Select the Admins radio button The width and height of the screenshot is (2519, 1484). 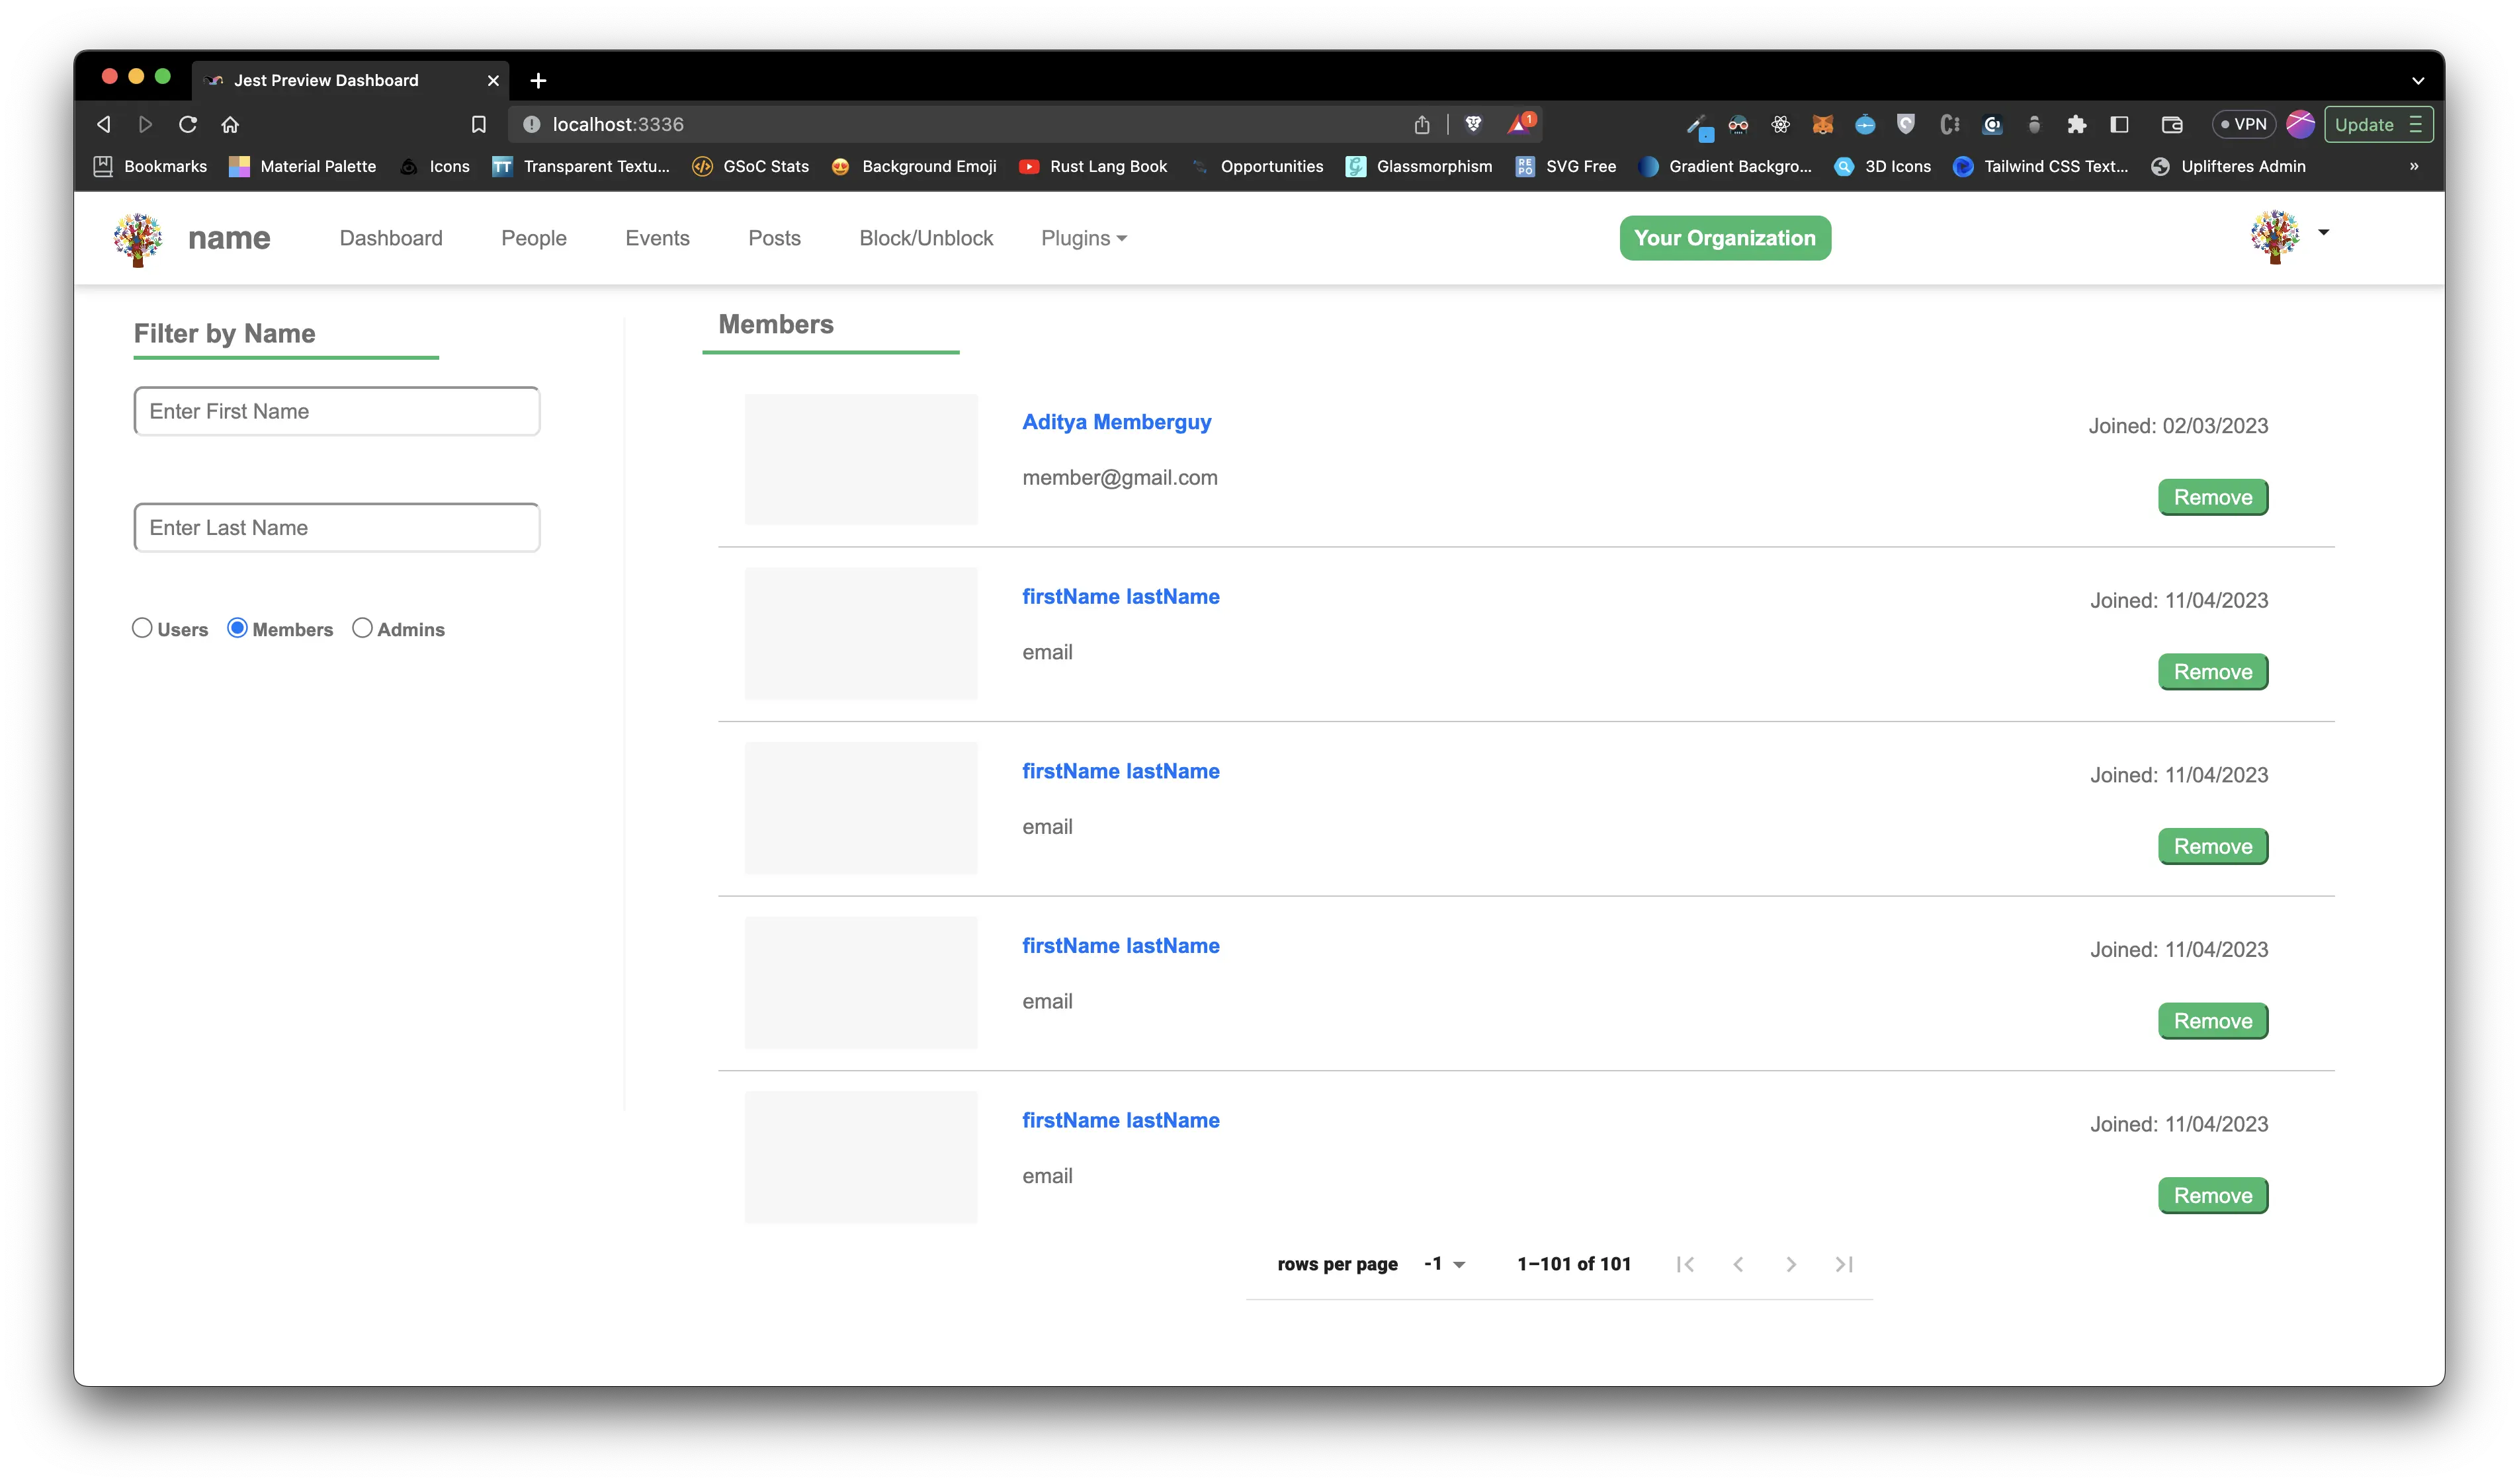click(x=361, y=627)
